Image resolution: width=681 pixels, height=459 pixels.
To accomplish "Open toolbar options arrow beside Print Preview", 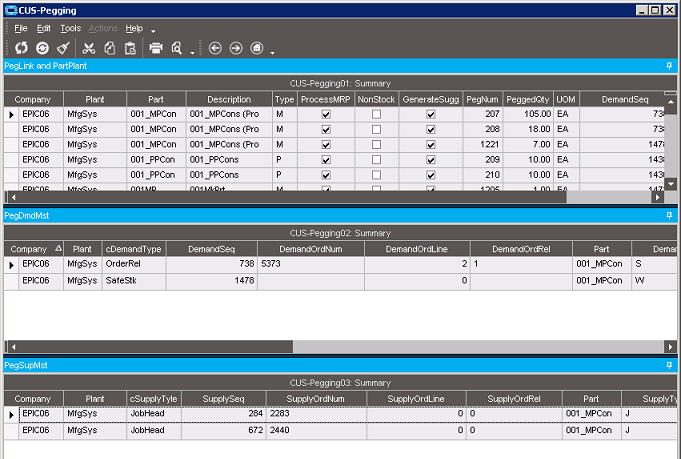I will [x=192, y=53].
